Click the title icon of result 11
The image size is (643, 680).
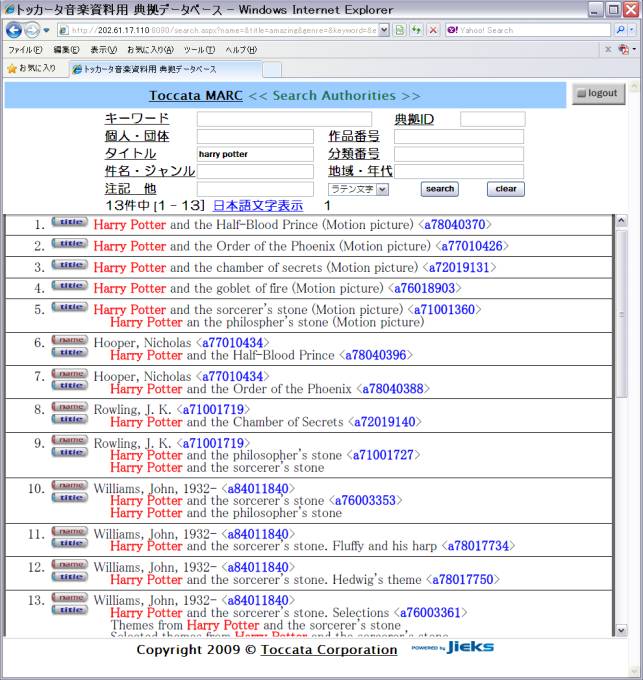click(x=69, y=543)
